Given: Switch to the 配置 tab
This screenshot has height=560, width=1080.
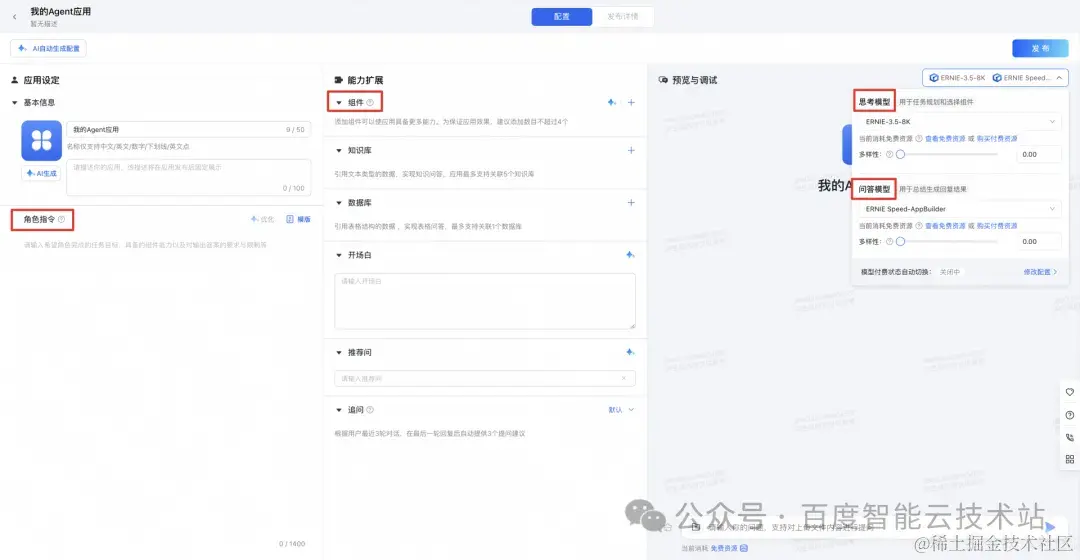Looking at the screenshot, I should point(561,17).
